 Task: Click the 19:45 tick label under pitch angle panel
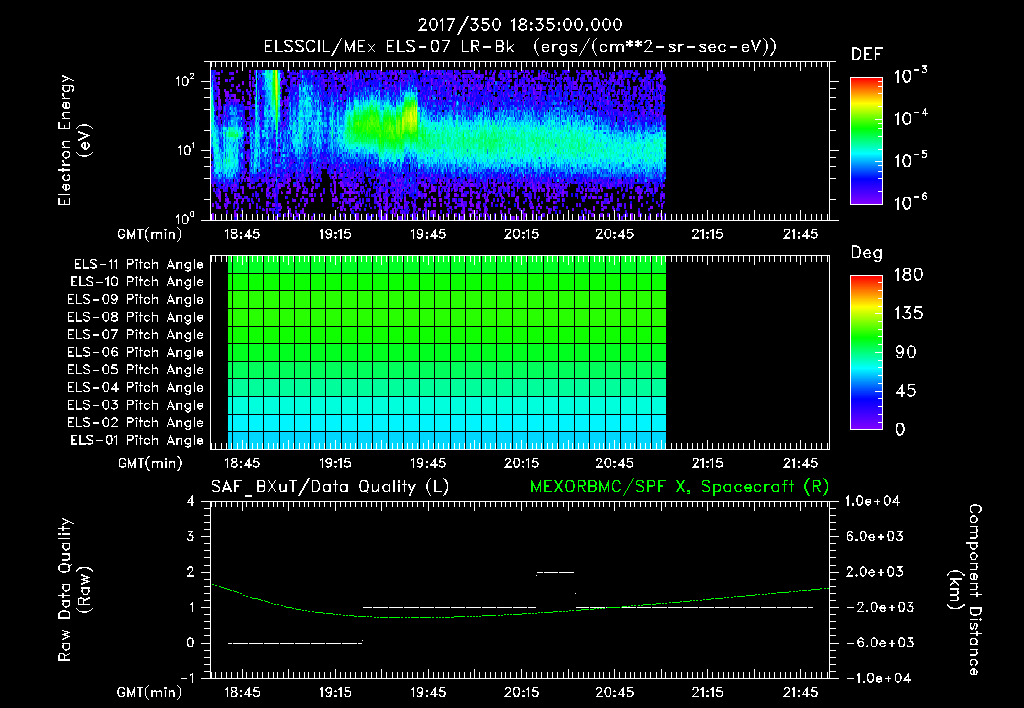tap(428, 463)
